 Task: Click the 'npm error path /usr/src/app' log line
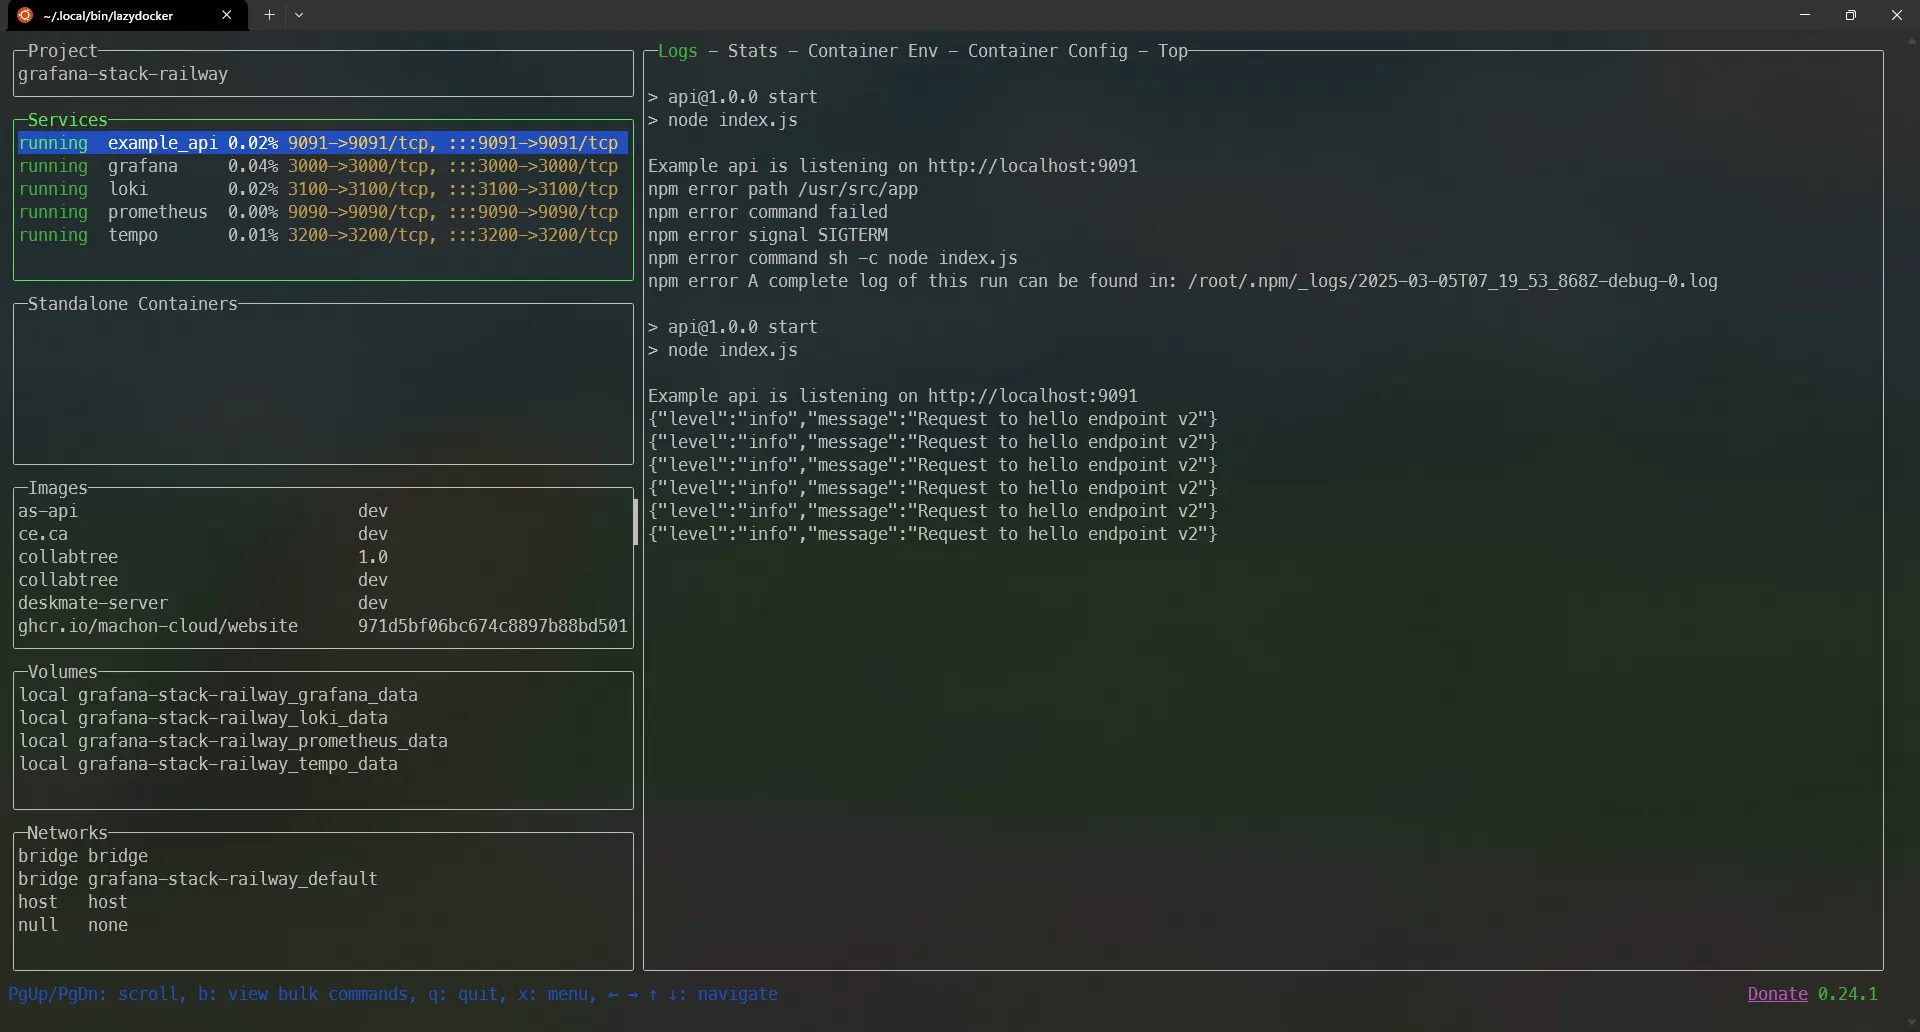coord(782,189)
